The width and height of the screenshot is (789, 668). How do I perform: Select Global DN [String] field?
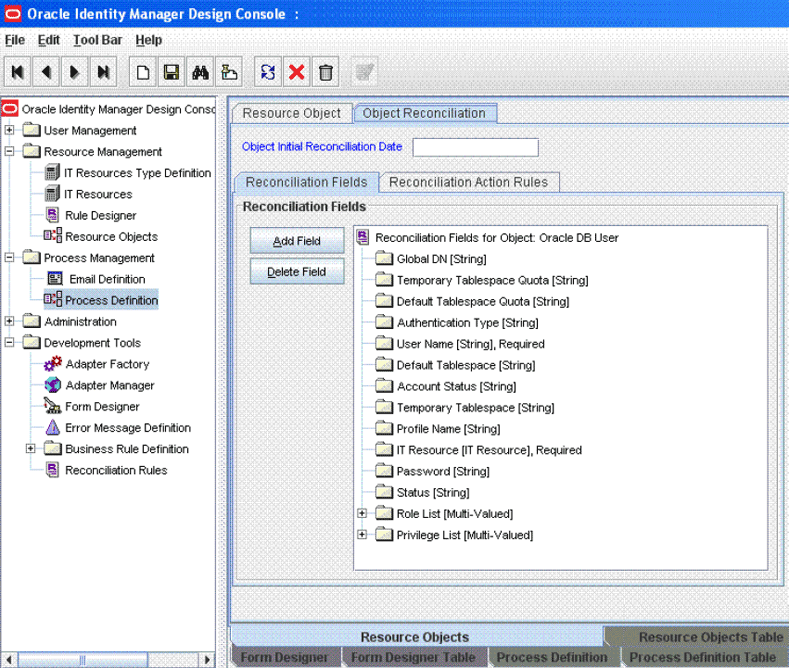tap(441, 259)
